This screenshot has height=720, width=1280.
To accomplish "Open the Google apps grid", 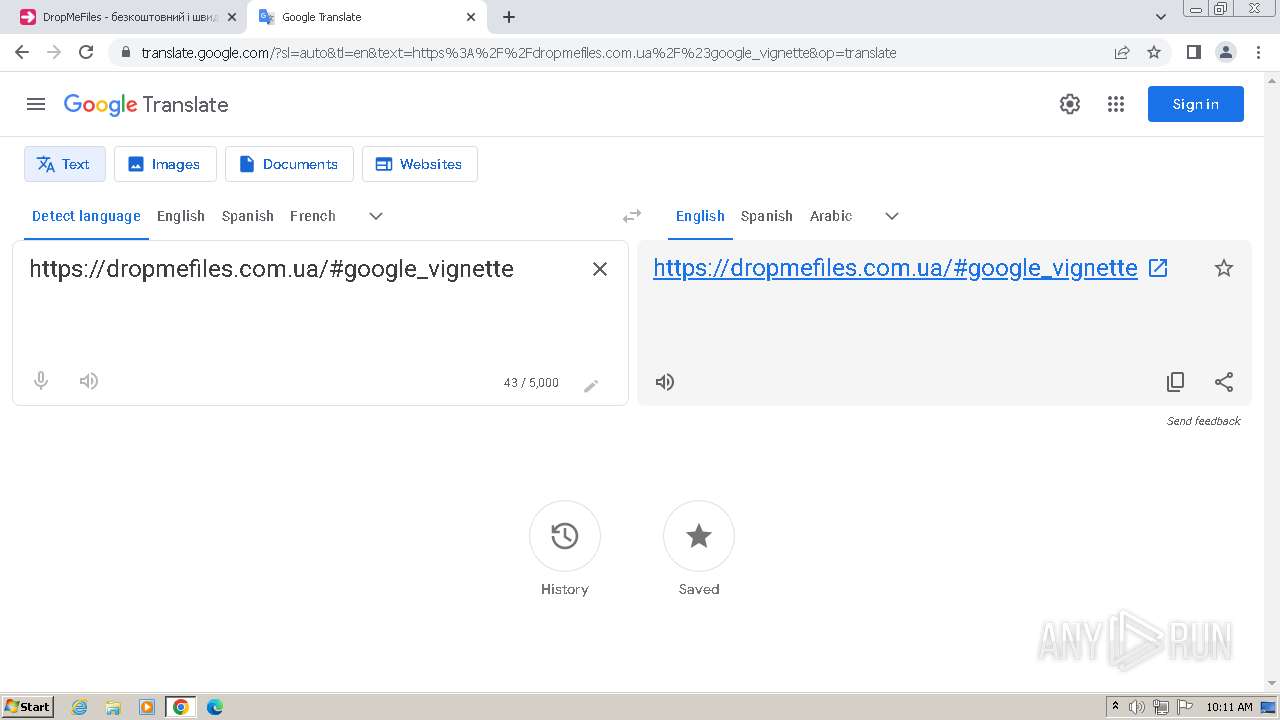I will (1116, 104).
